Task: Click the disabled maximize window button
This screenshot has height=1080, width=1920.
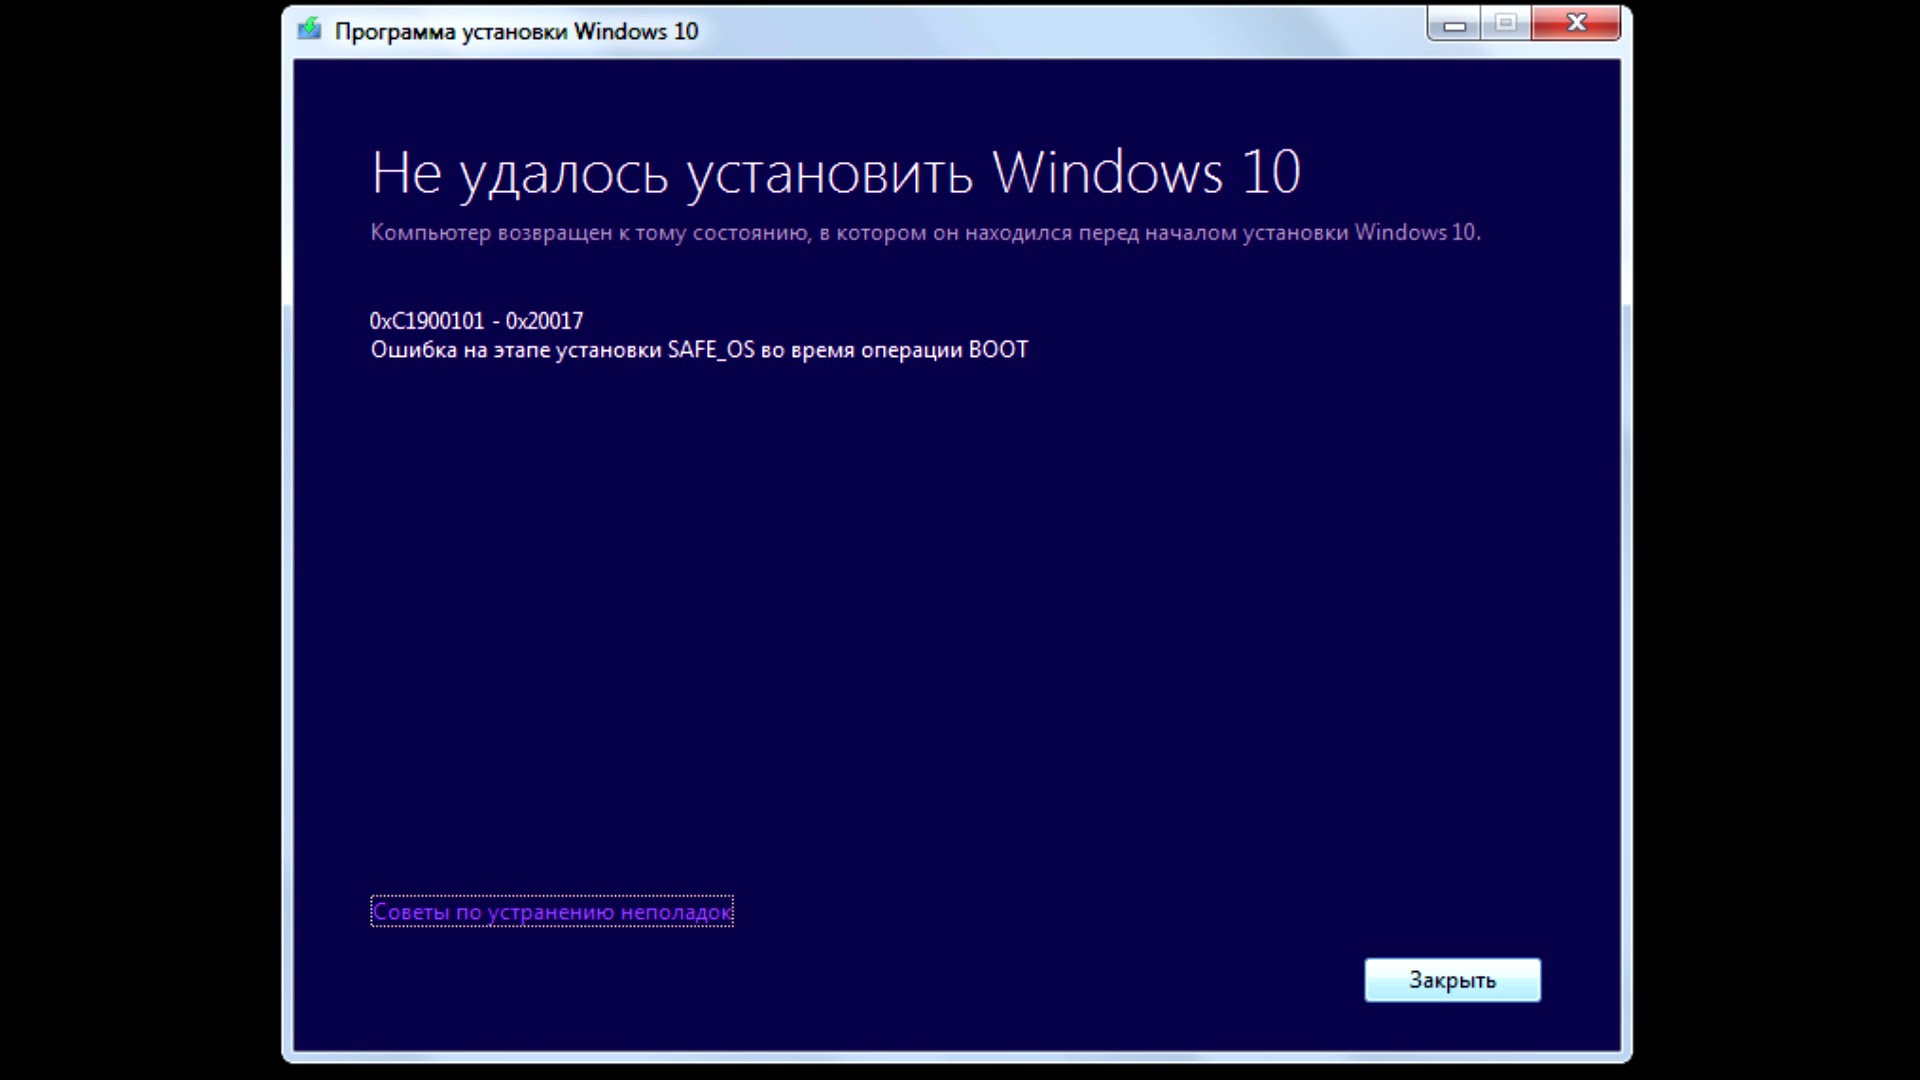Action: [x=1506, y=24]
